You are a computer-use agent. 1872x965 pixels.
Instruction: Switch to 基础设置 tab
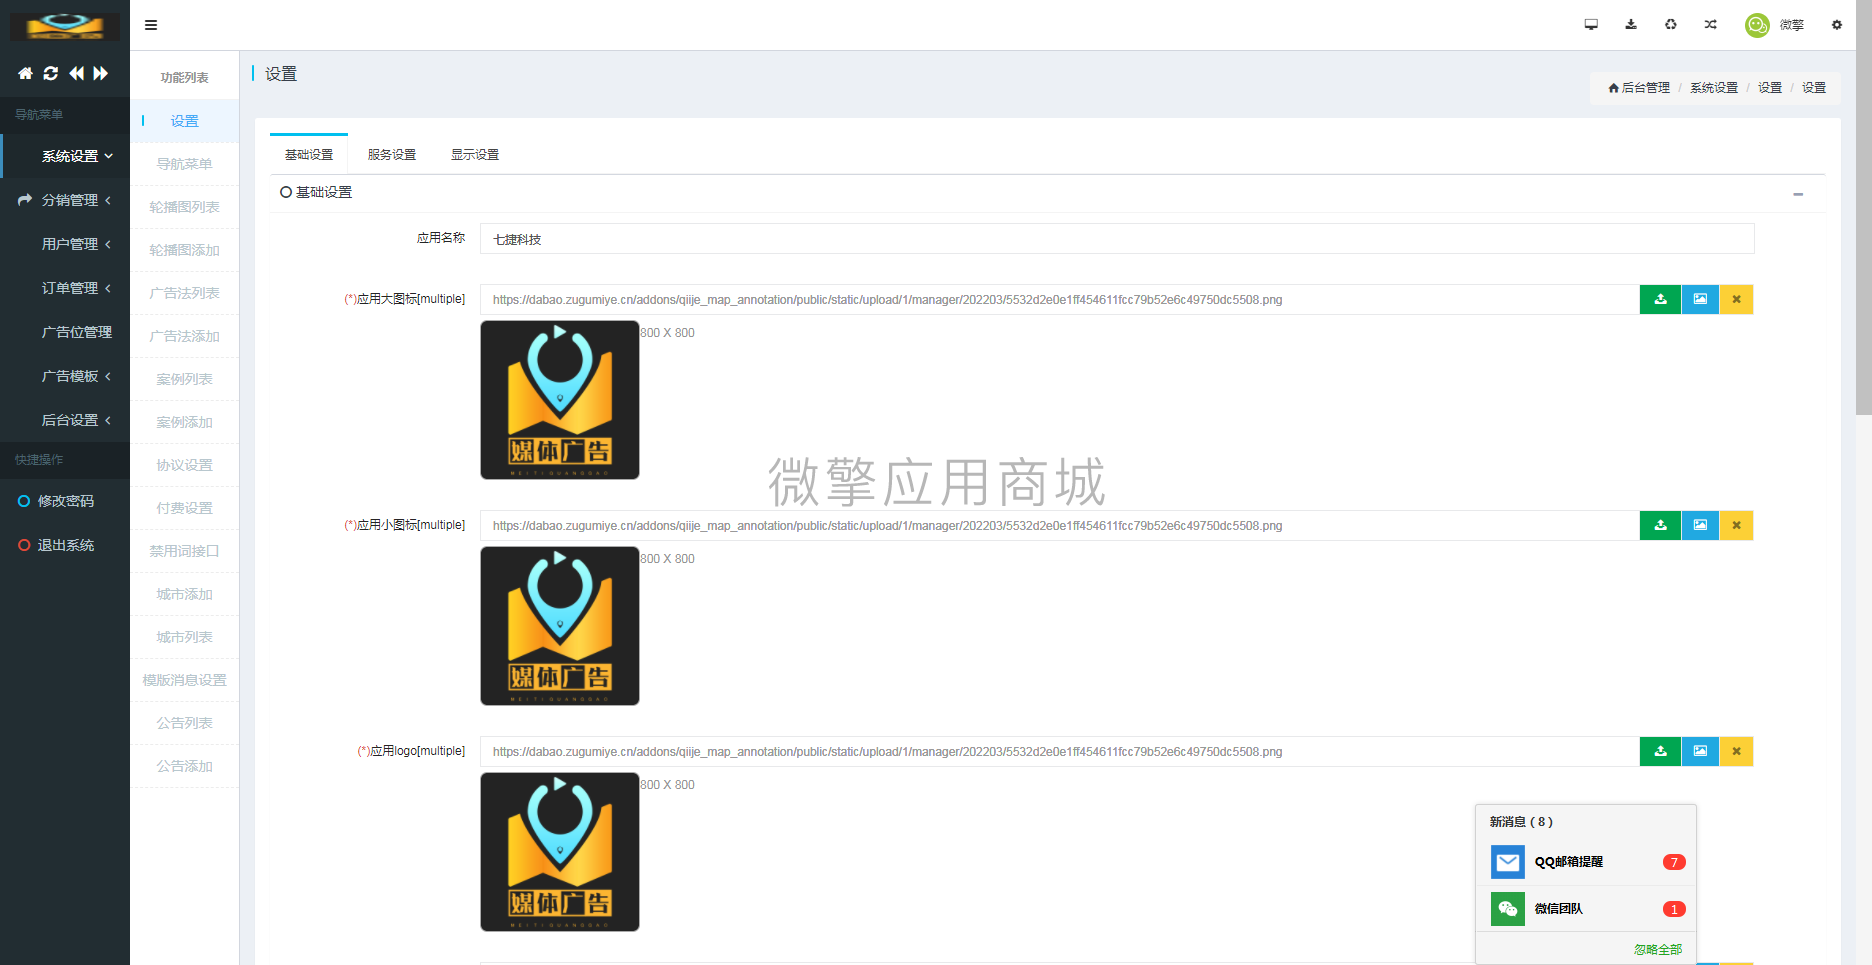(309, 155)
